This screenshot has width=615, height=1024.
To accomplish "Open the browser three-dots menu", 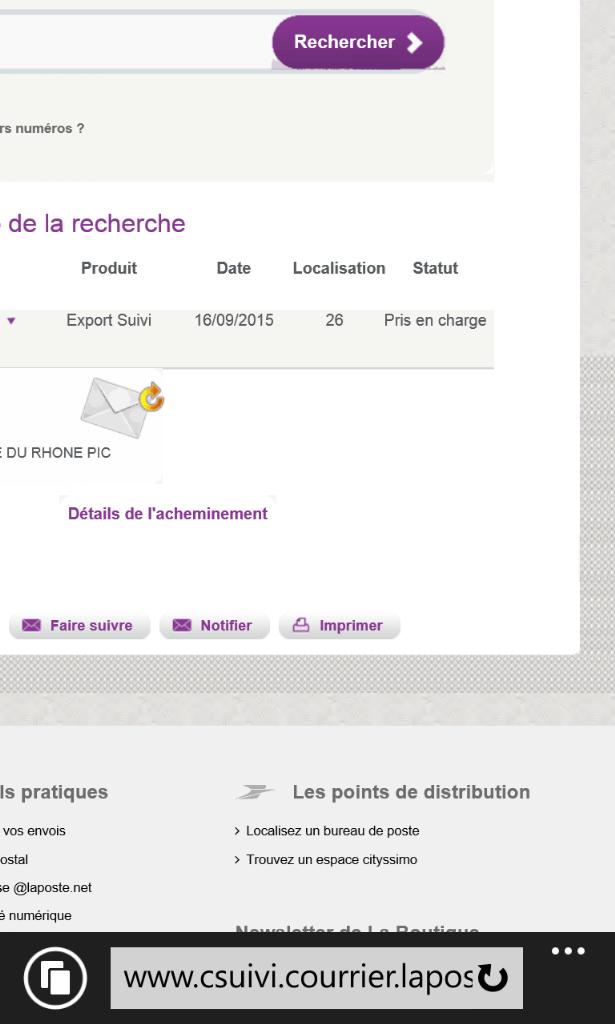I will [x=568, y=951].
